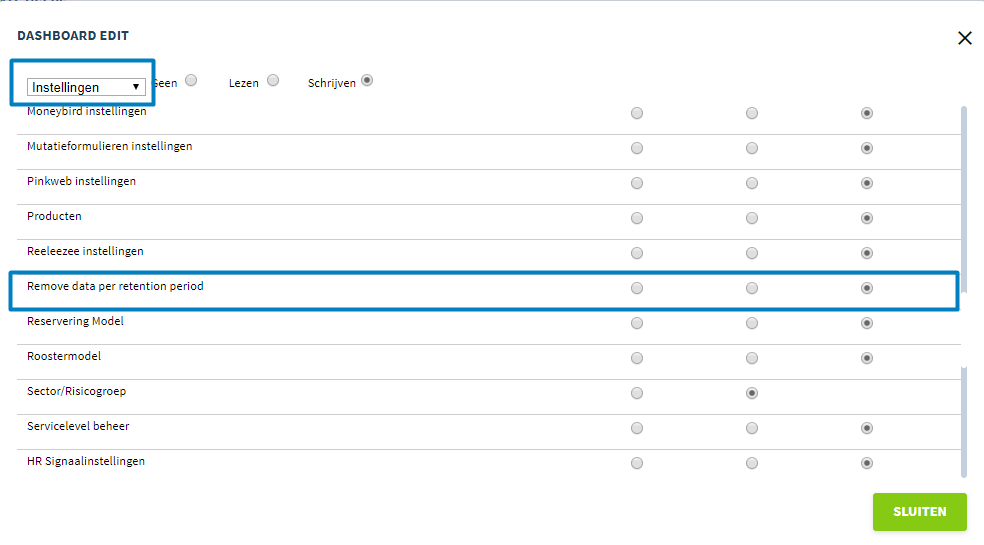Select the Remove data per retention period row label
Viewport: 984px width, 545px height.
point(115,286)
